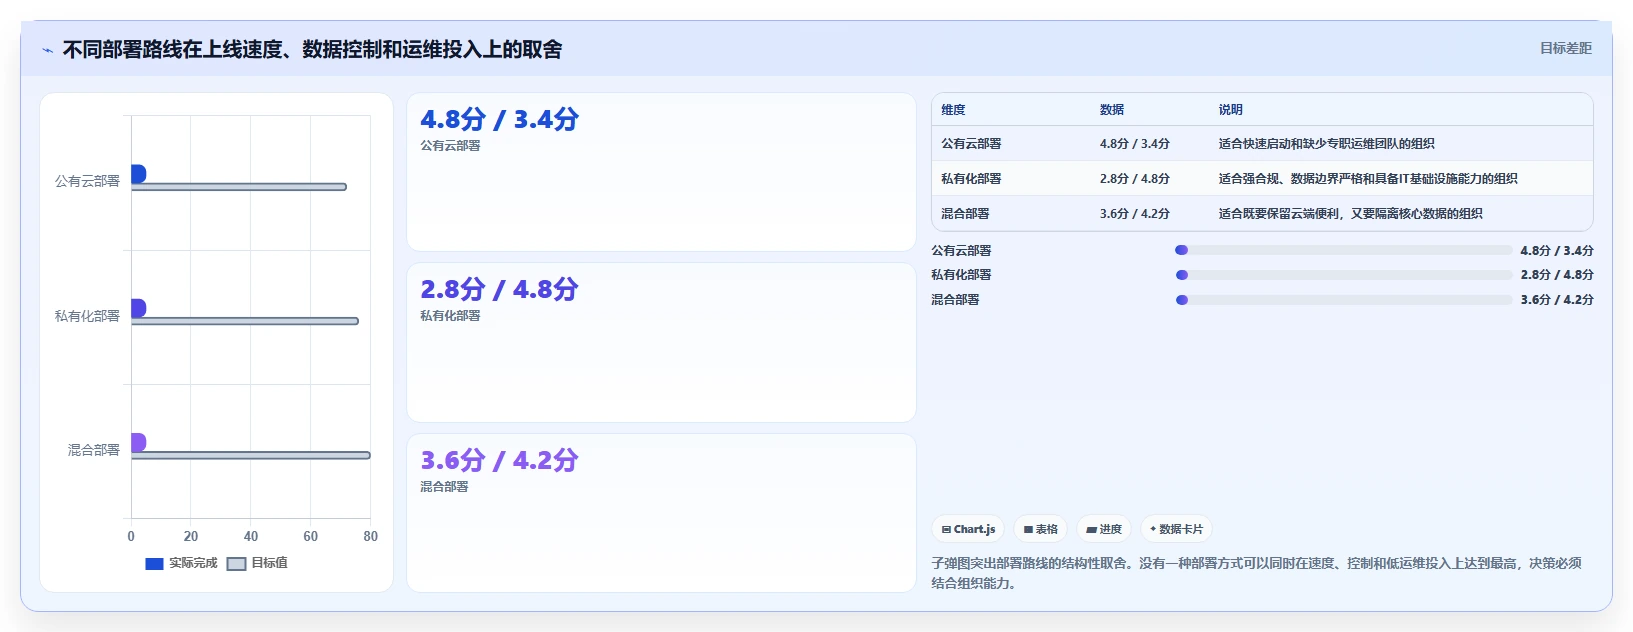Click the 公有云部署 actual blue bar
The width and height of the screenshot is (1633, 632).
coord(138,174)
